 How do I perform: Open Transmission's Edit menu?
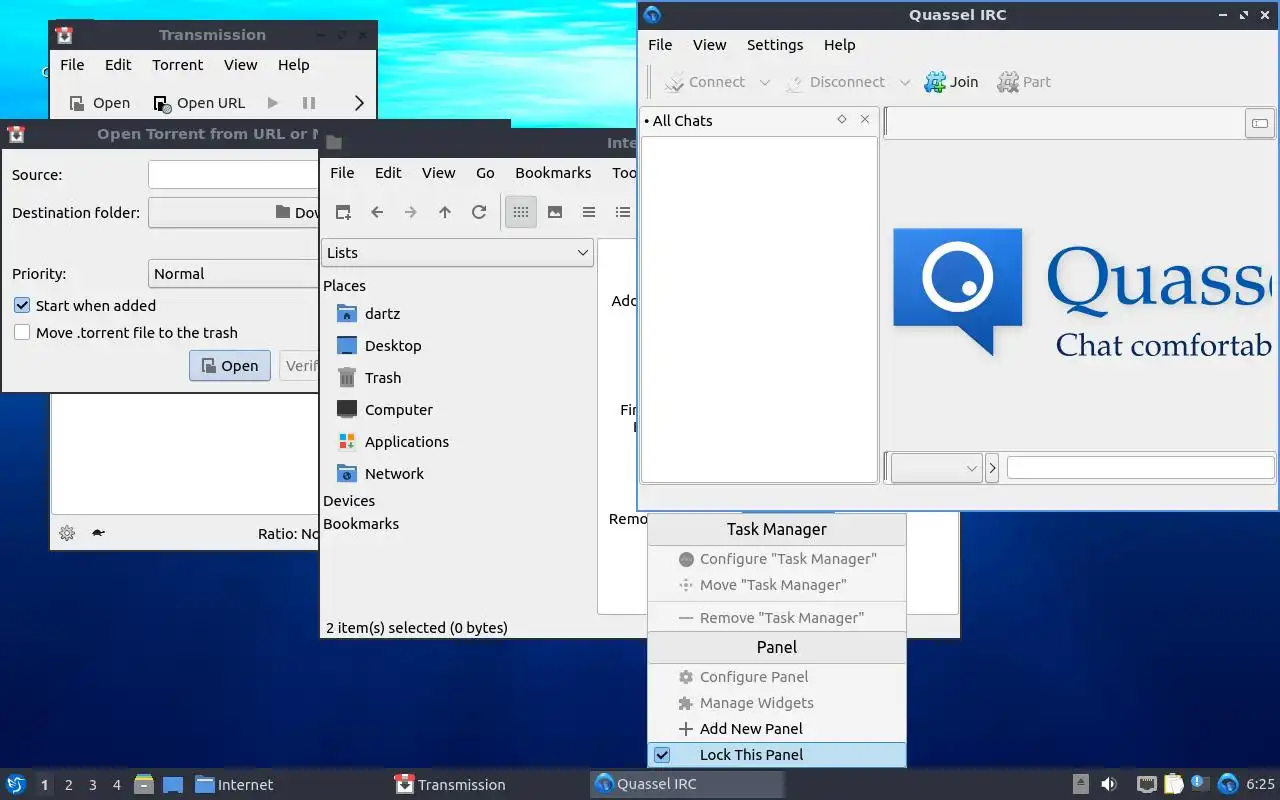click(118, 65)
